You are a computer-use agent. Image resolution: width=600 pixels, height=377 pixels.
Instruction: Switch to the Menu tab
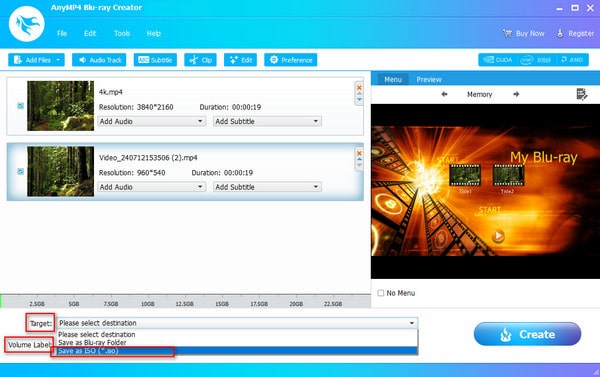[x=393, y=79]
